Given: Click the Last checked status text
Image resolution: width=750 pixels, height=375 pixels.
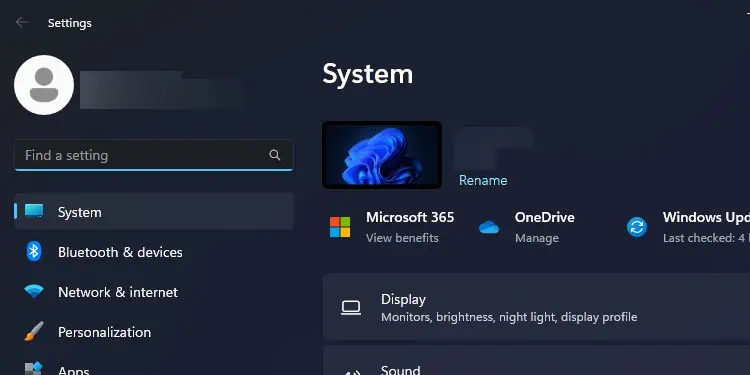Looking at the screenshot, I should 706,238.
